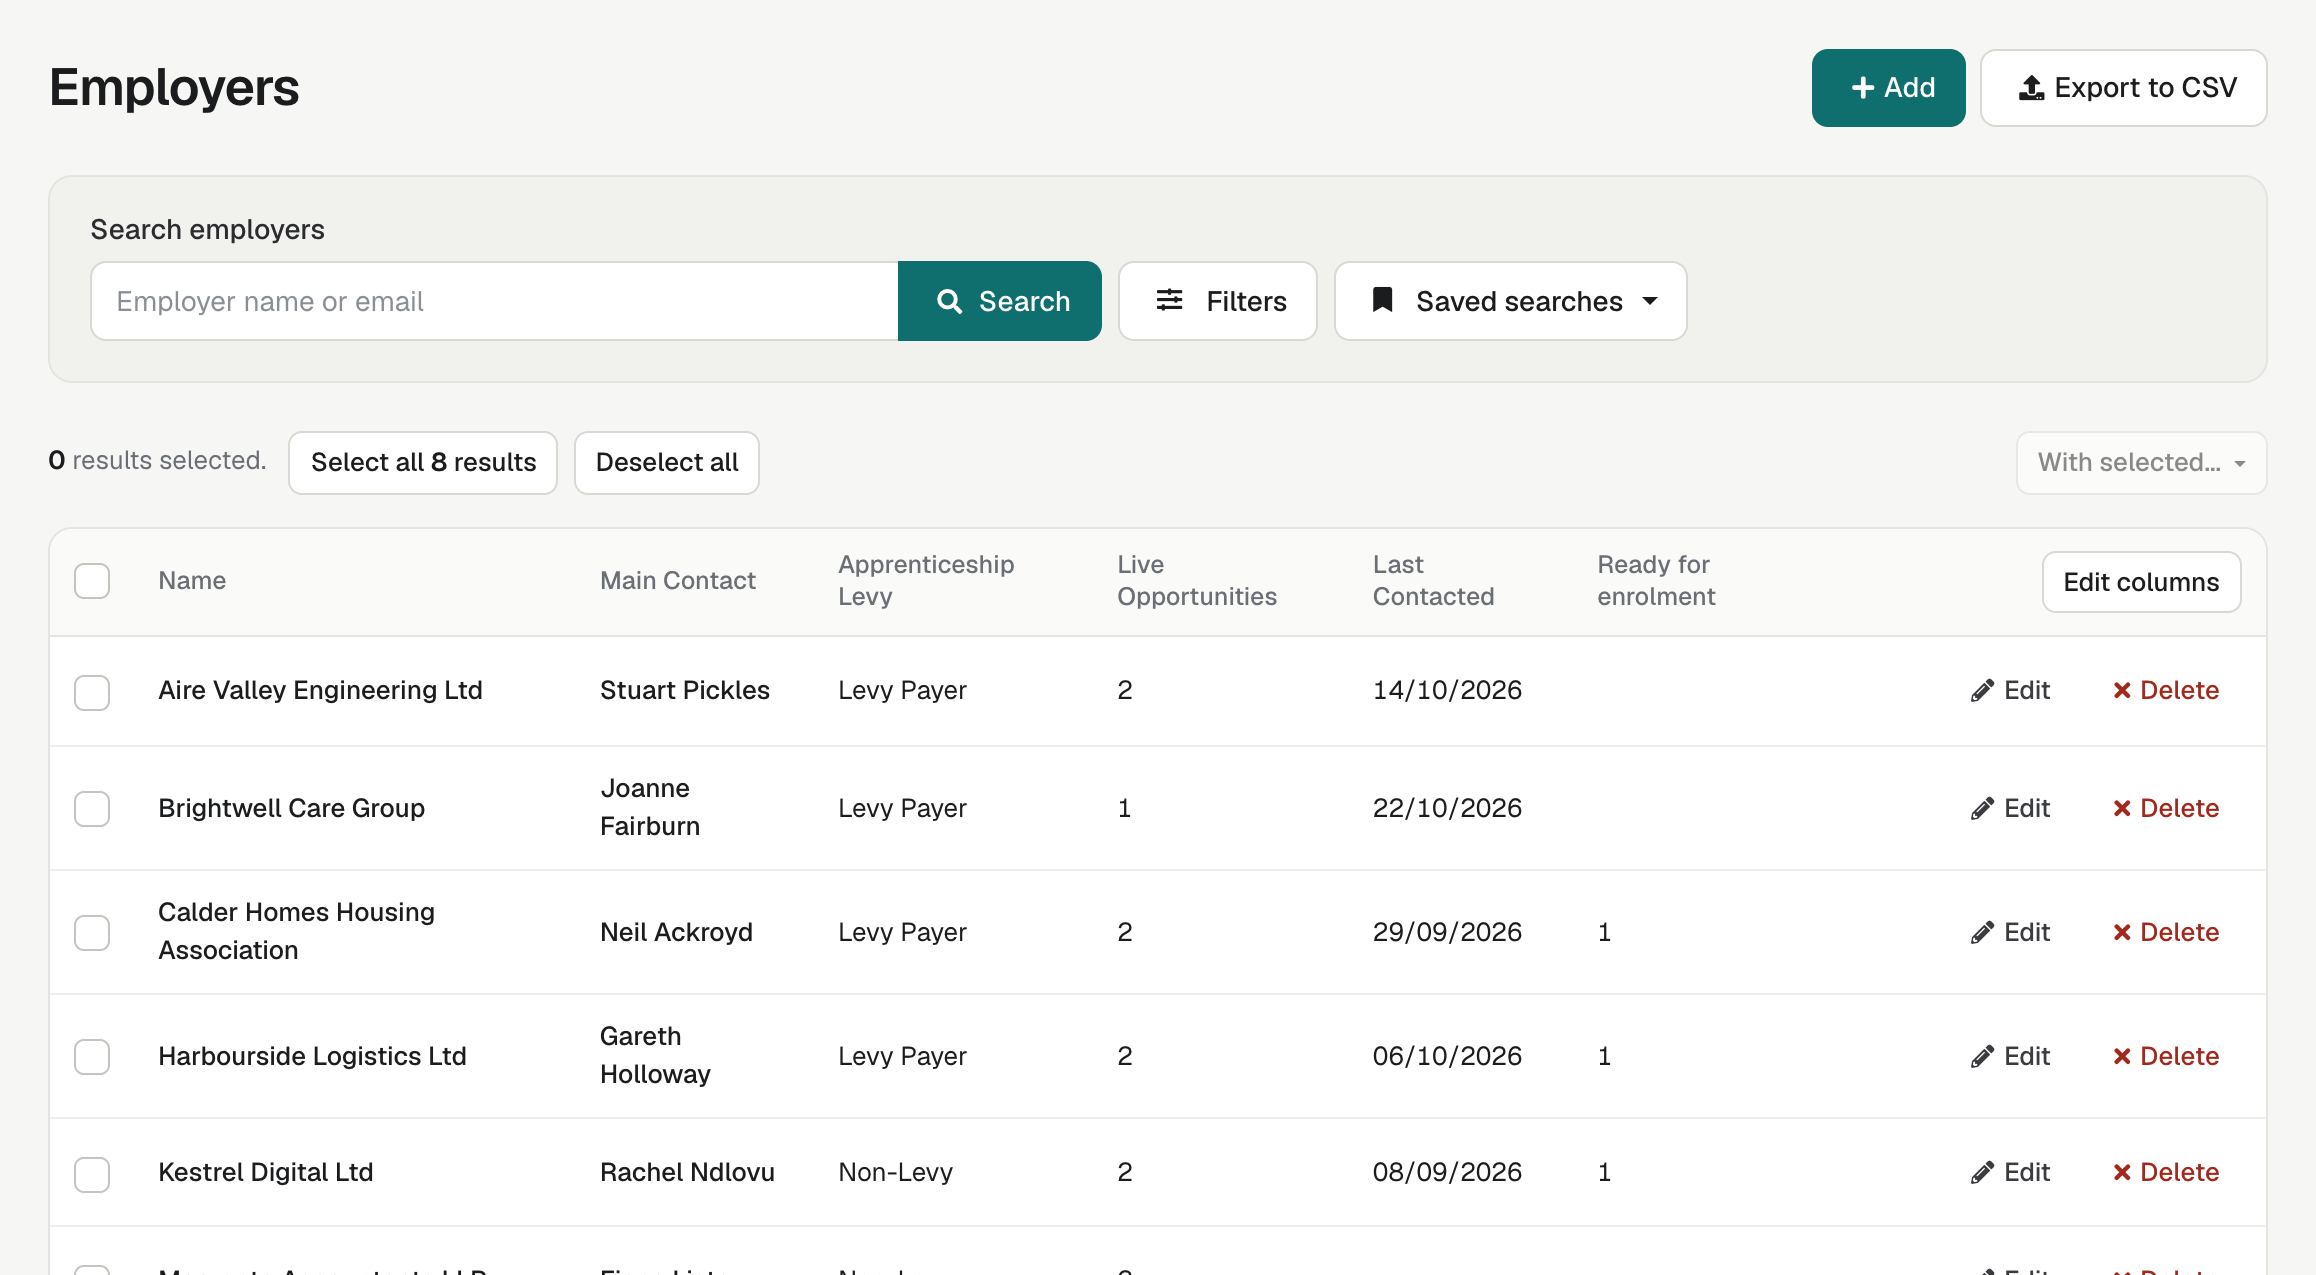2316x1275 pixels.
Task: Click pencil Edit for Harbourside Logistics Ltd
Action: point(2010,1056)
